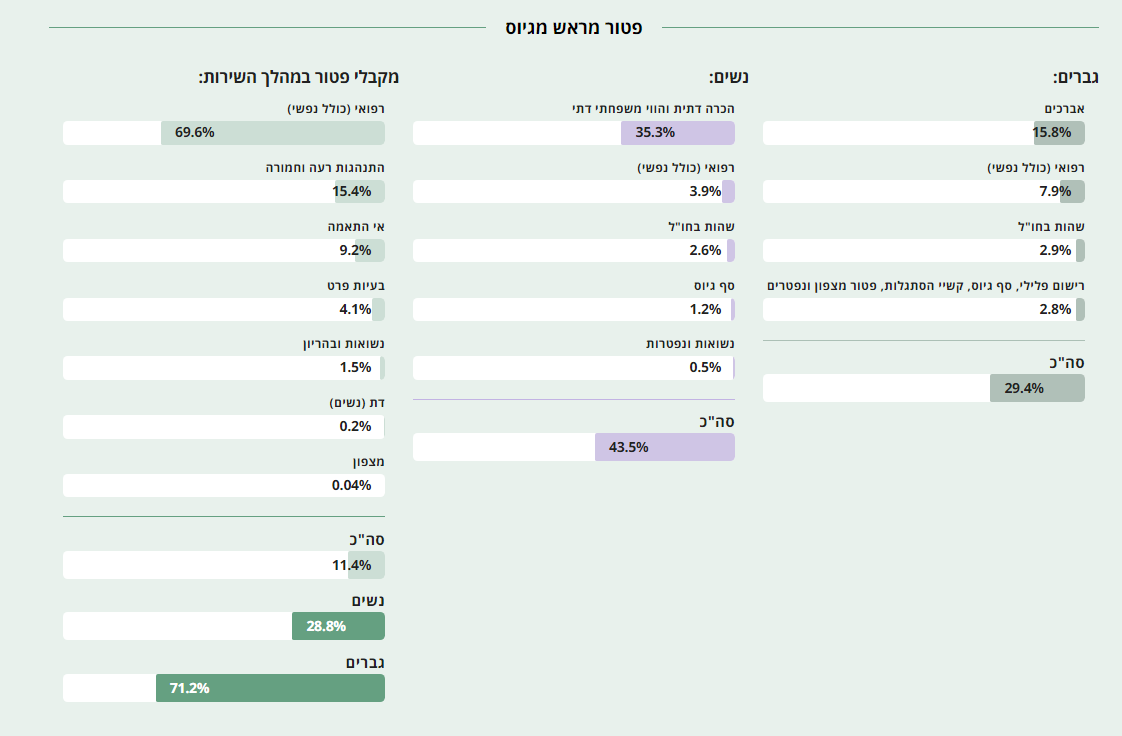Viewport: 1122px width, 736px height.
Task: Select the בעיות פרט 4.1% bar
Action: (x=223, y=310)
